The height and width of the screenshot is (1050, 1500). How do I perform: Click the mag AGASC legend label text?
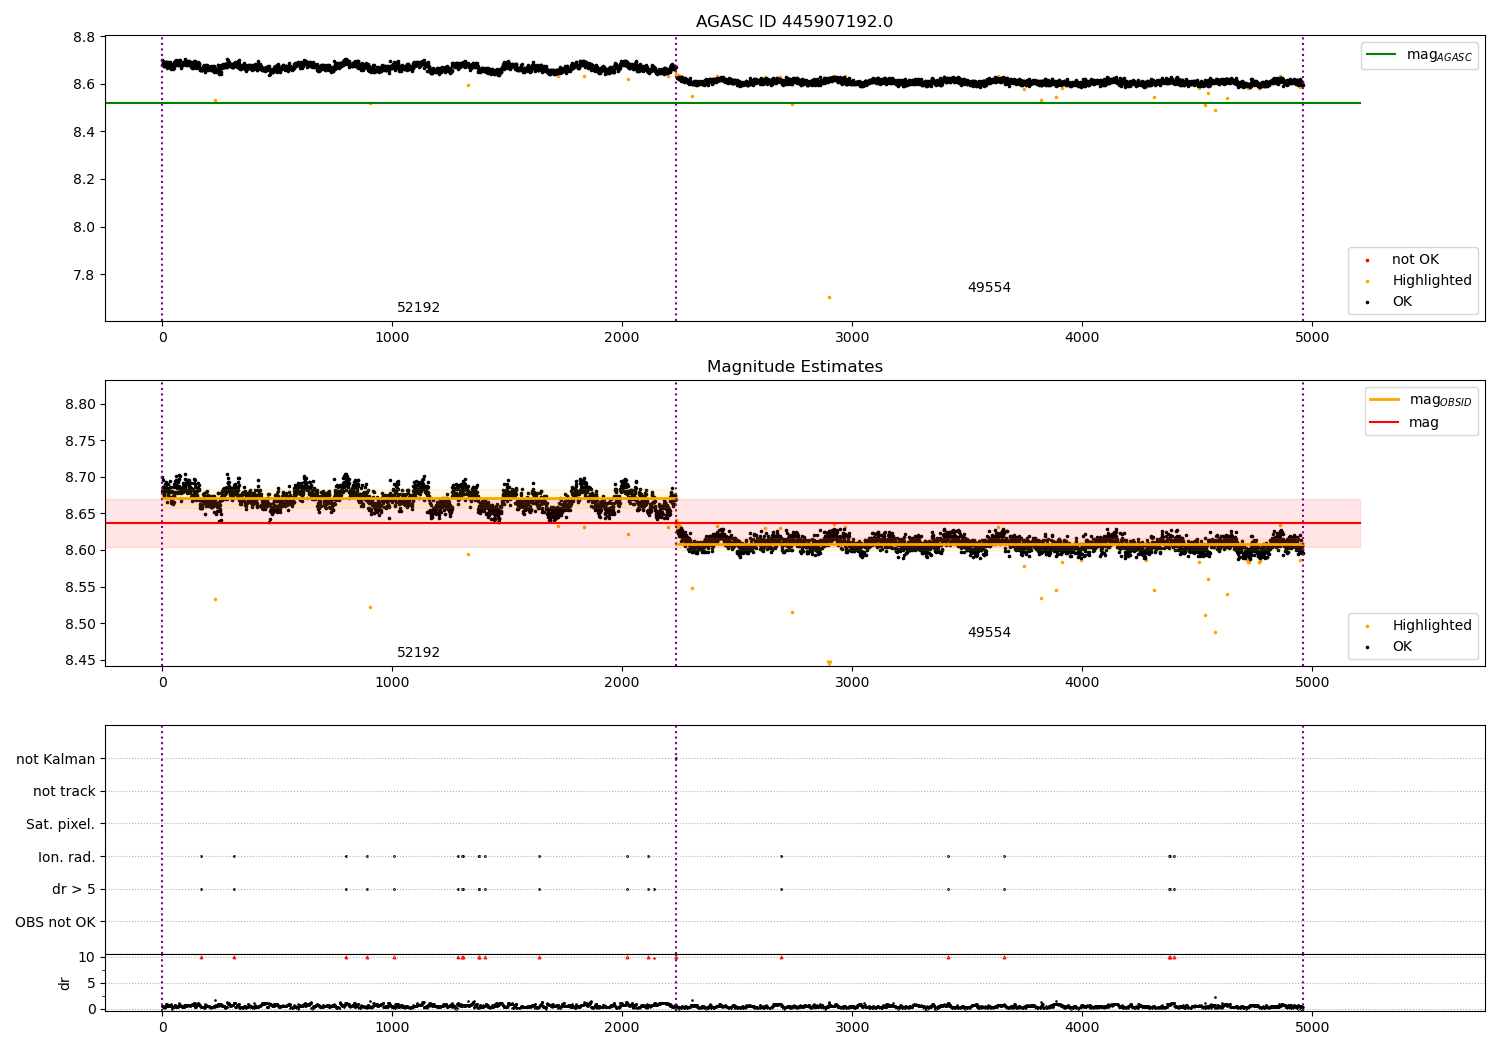[1439, 56]
